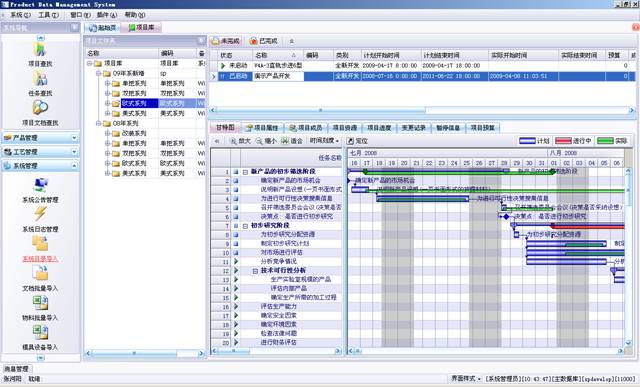Toggle the 已完成 filter button
Viewport: 640px width, 387px height.
264,41
